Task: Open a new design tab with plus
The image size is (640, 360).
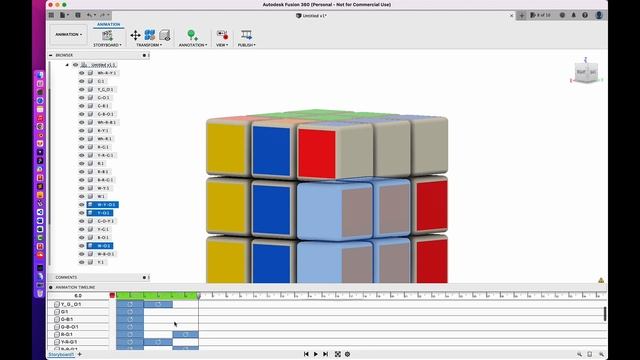Action: (522, 16)
